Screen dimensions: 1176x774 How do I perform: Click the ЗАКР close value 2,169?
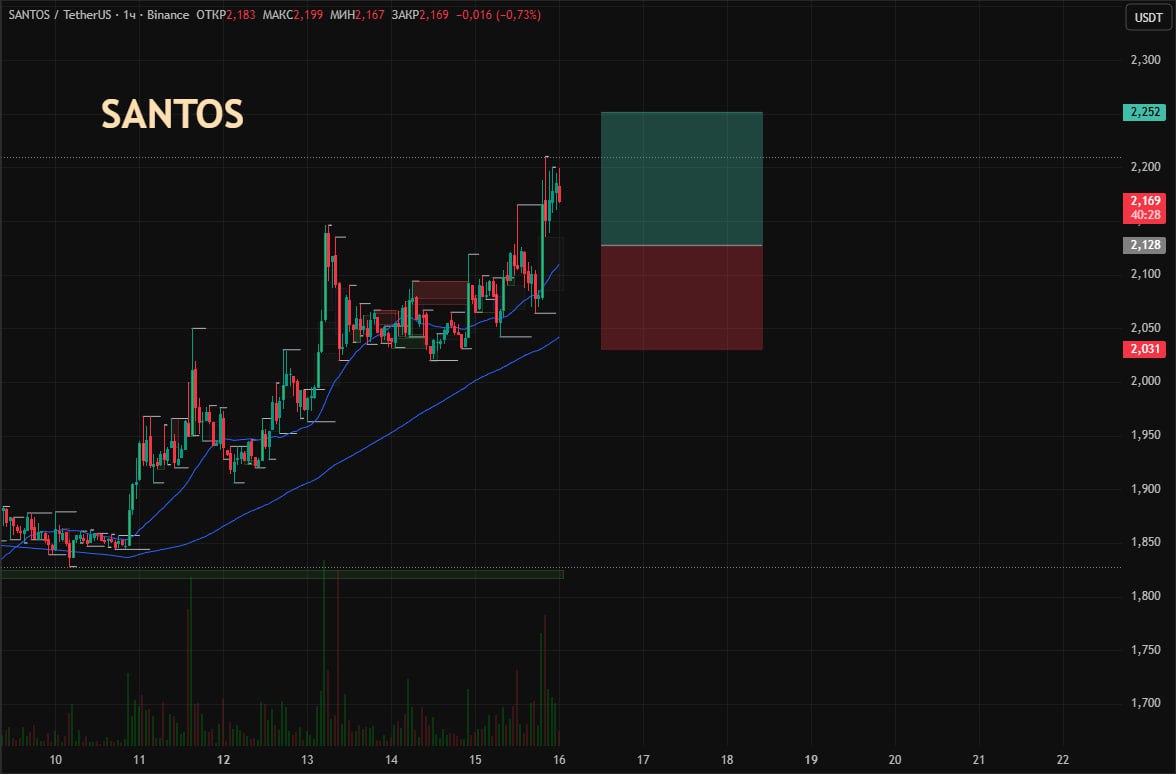[434, 16]
